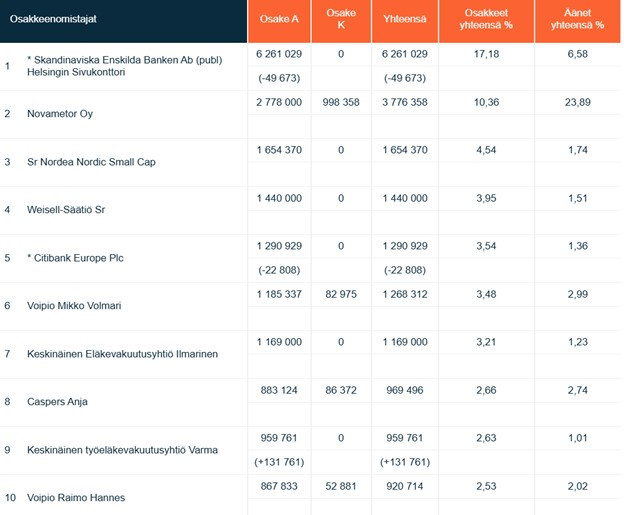Select the Voipio Raimo Hannes name
This screenshot has width=624, height=515.
click(x=76, y=497)
